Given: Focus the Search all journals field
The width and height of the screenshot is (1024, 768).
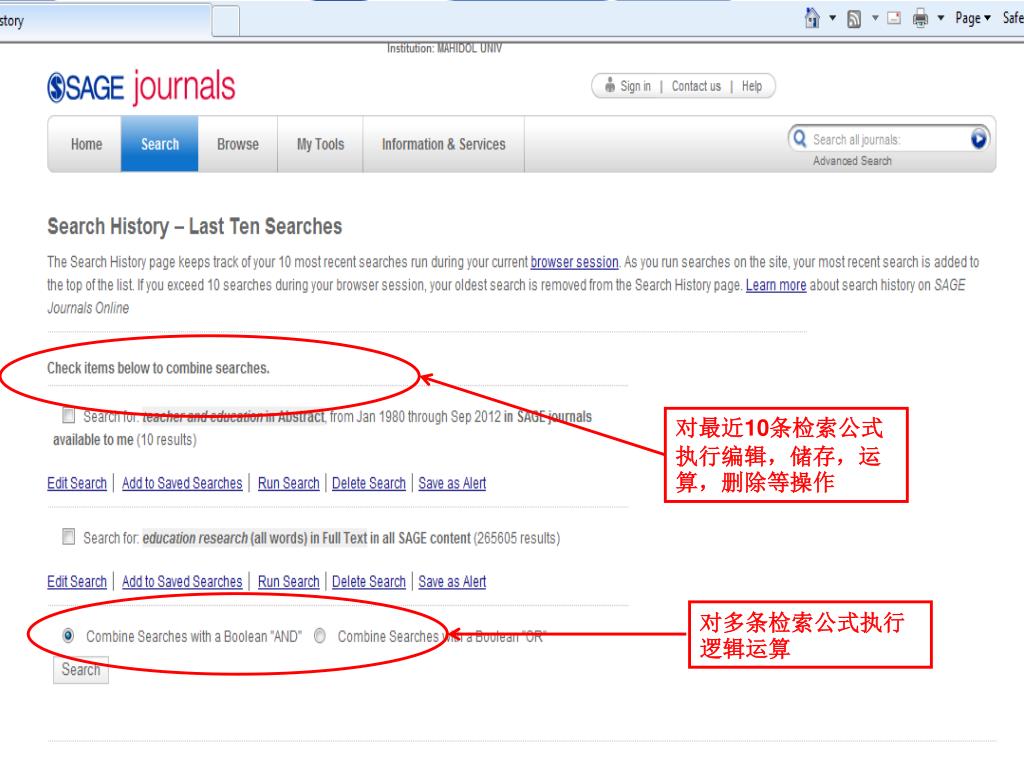Looking at the screenshot, I should [889, 139].
